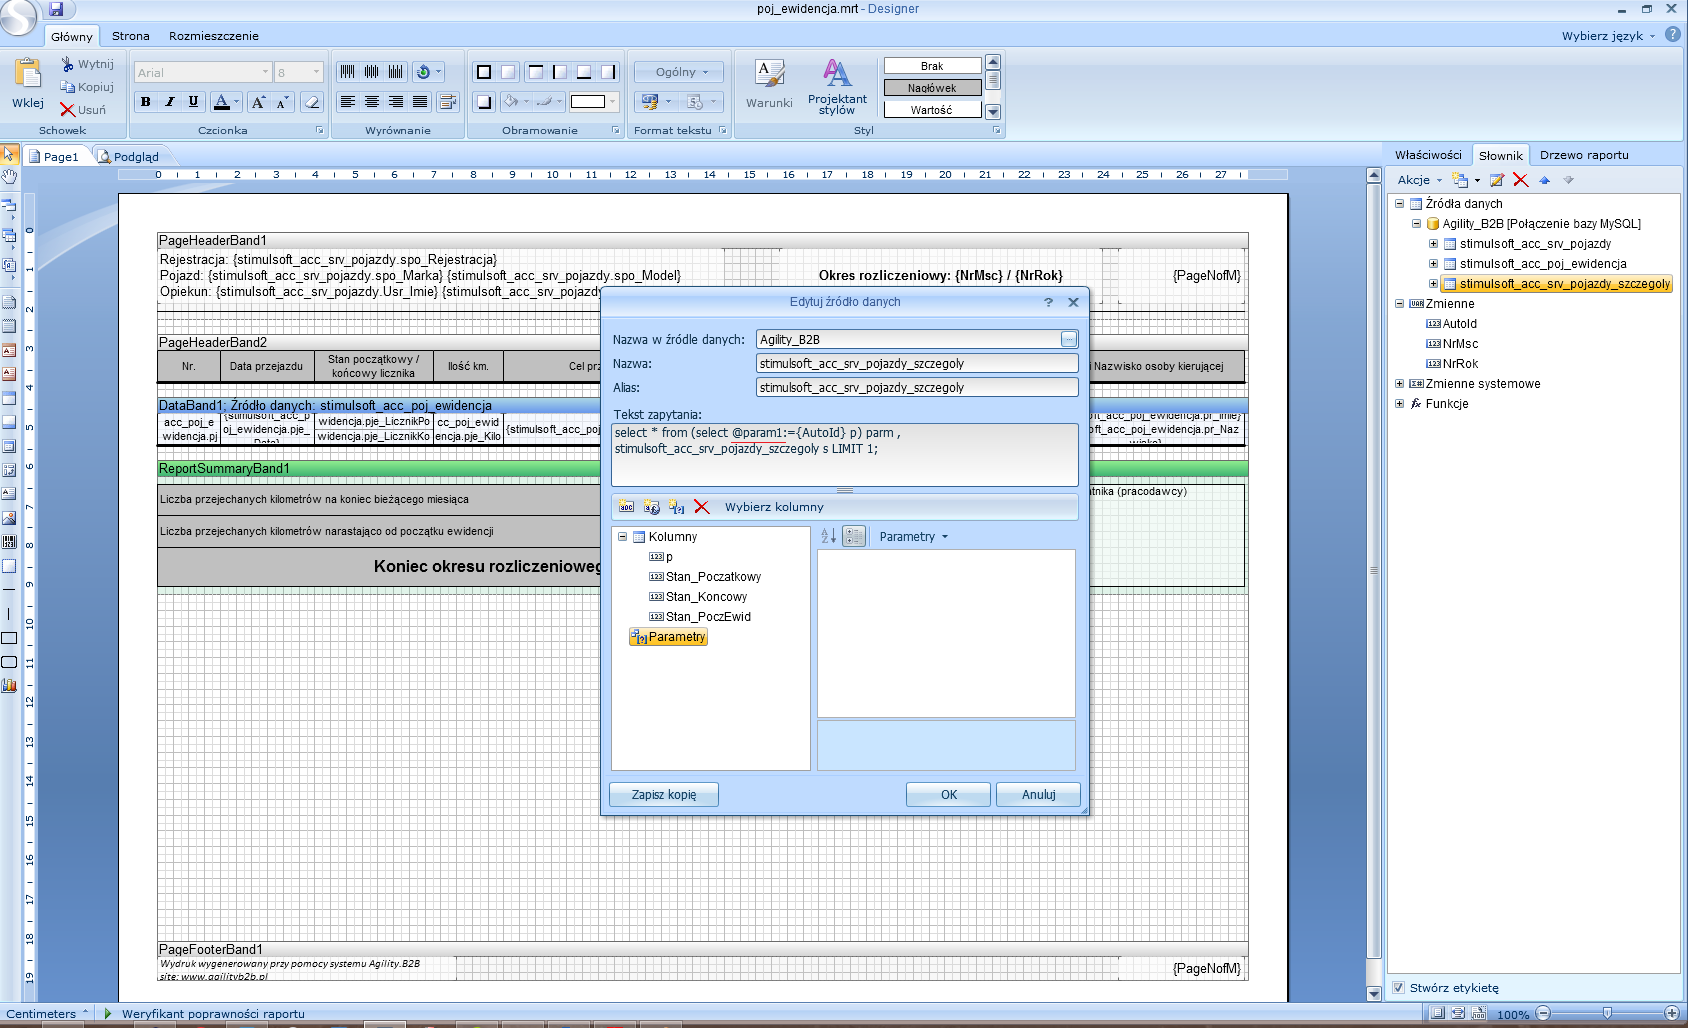Click the edit pencil icon in Słownik toolbar

[x=1497, y=180]
